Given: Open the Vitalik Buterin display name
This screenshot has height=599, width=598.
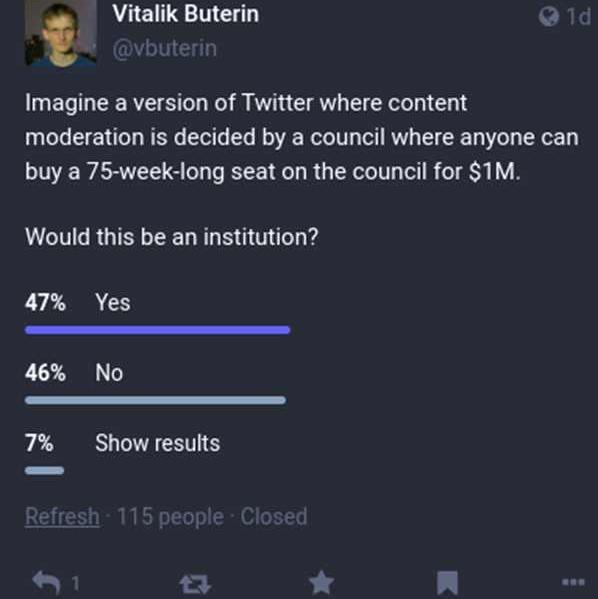Looking at the screenshot, I should (x=186, y=14).
